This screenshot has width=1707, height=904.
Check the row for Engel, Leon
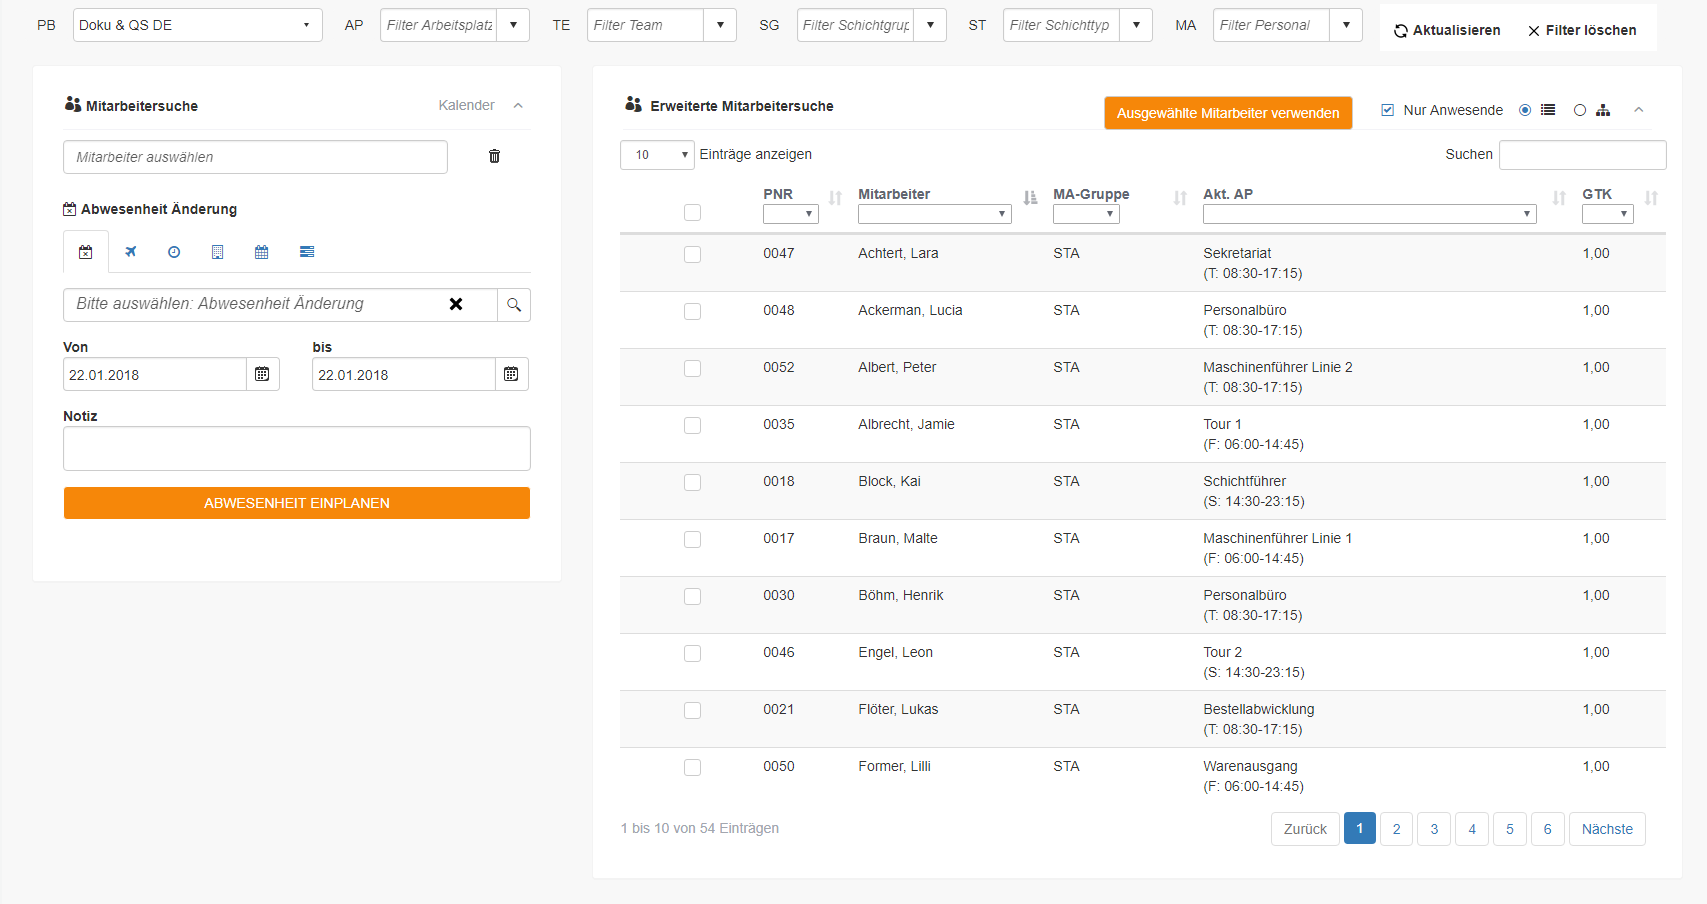pyautogui.click(x=692, y=653)
